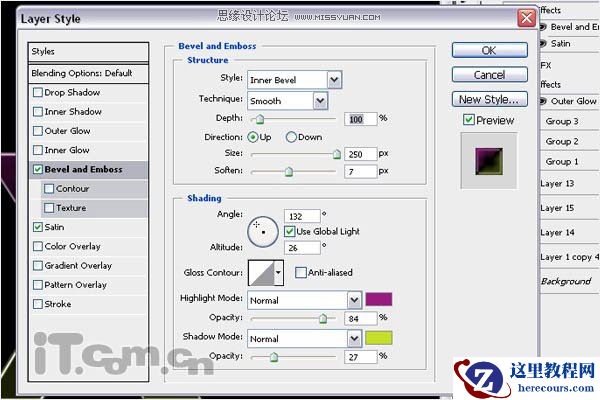Enable the Stroke checkbox

click(38, 304)
